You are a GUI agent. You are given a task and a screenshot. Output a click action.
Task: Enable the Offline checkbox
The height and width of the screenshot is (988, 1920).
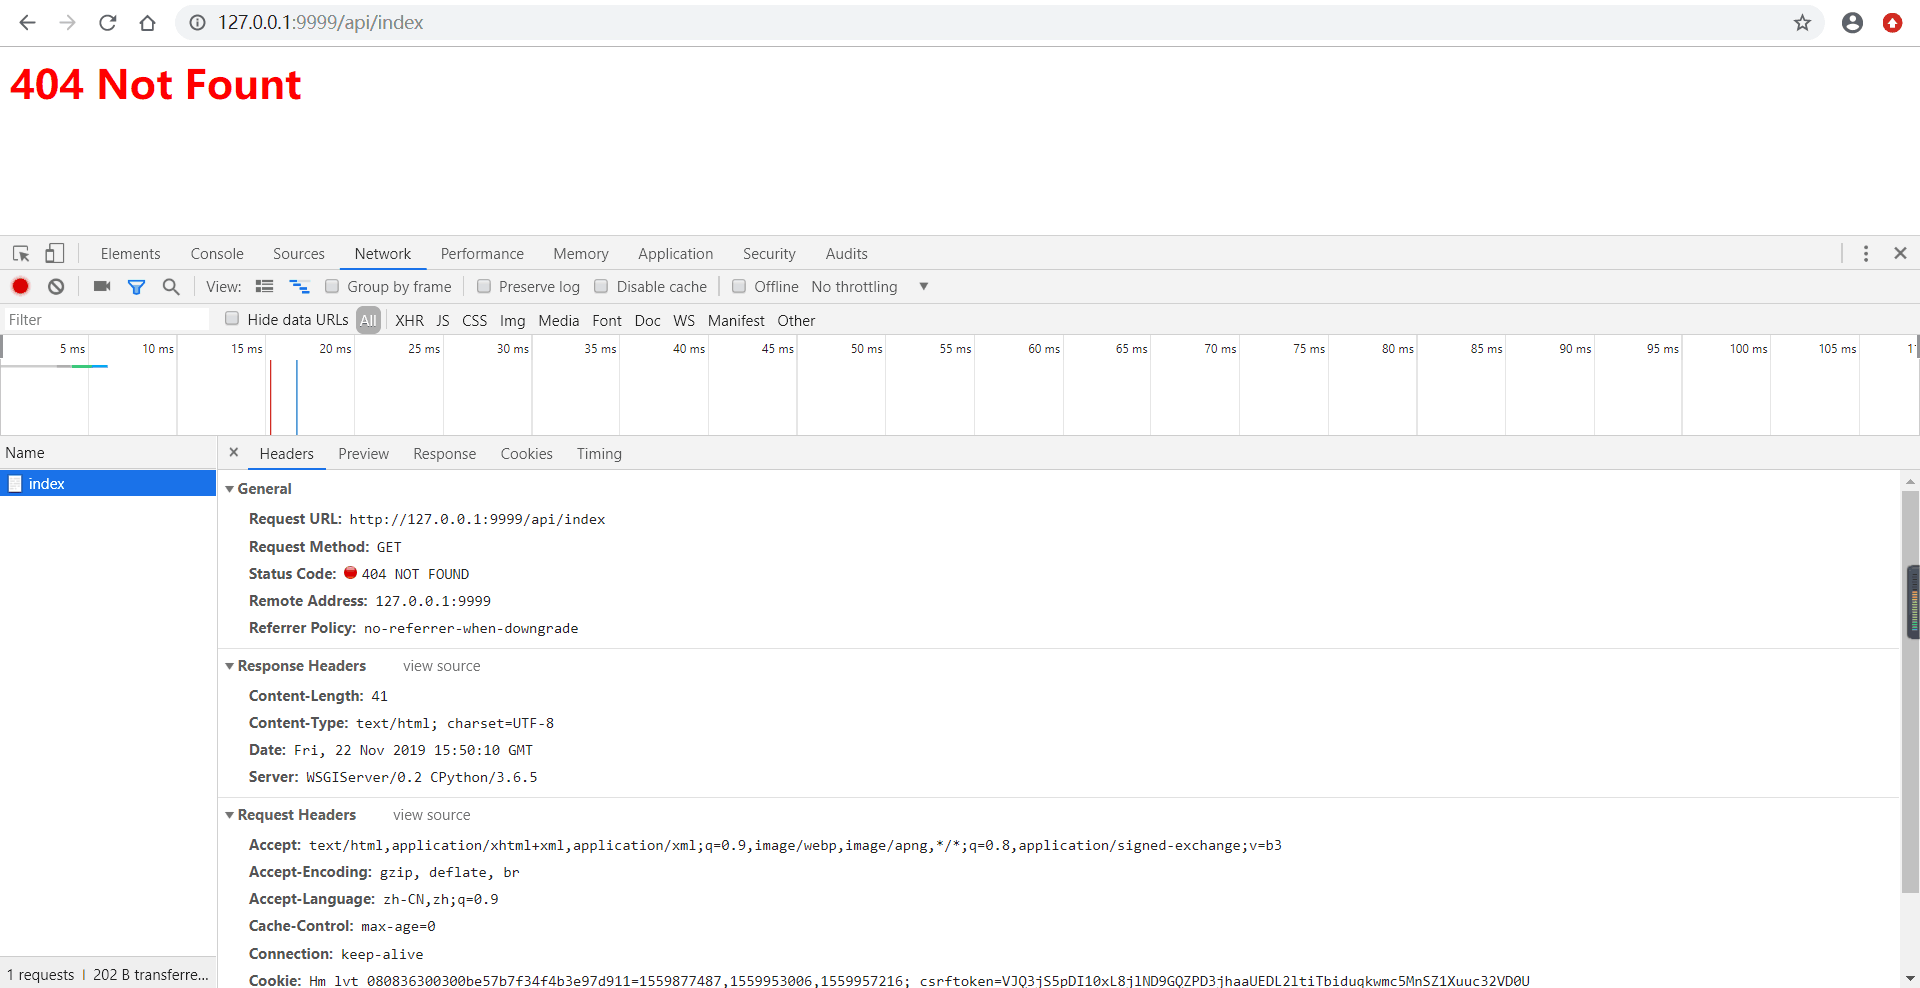[738, 286]
